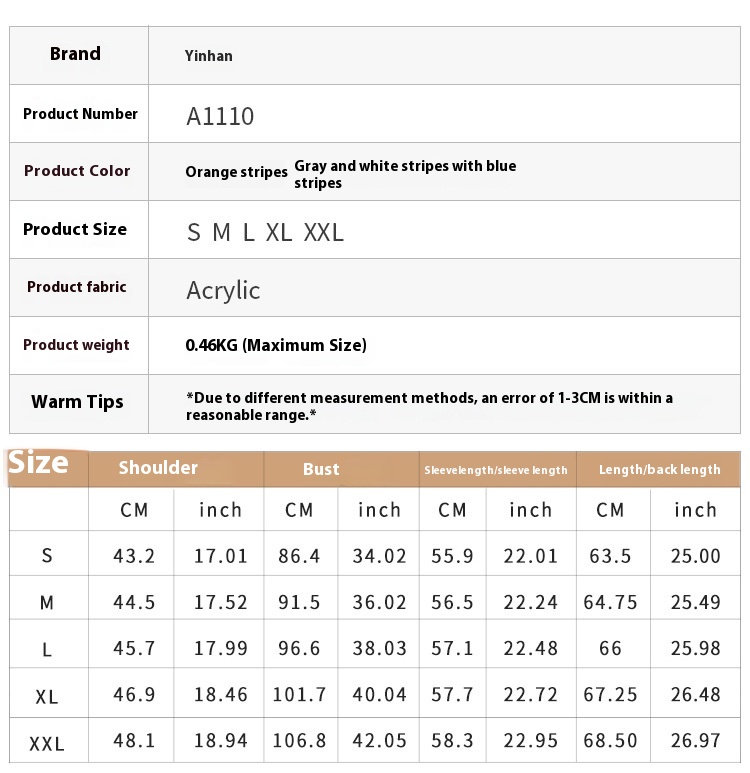Screen dimensions: 750x773
Task: Click the Brand row label
Action: point(76,54)
